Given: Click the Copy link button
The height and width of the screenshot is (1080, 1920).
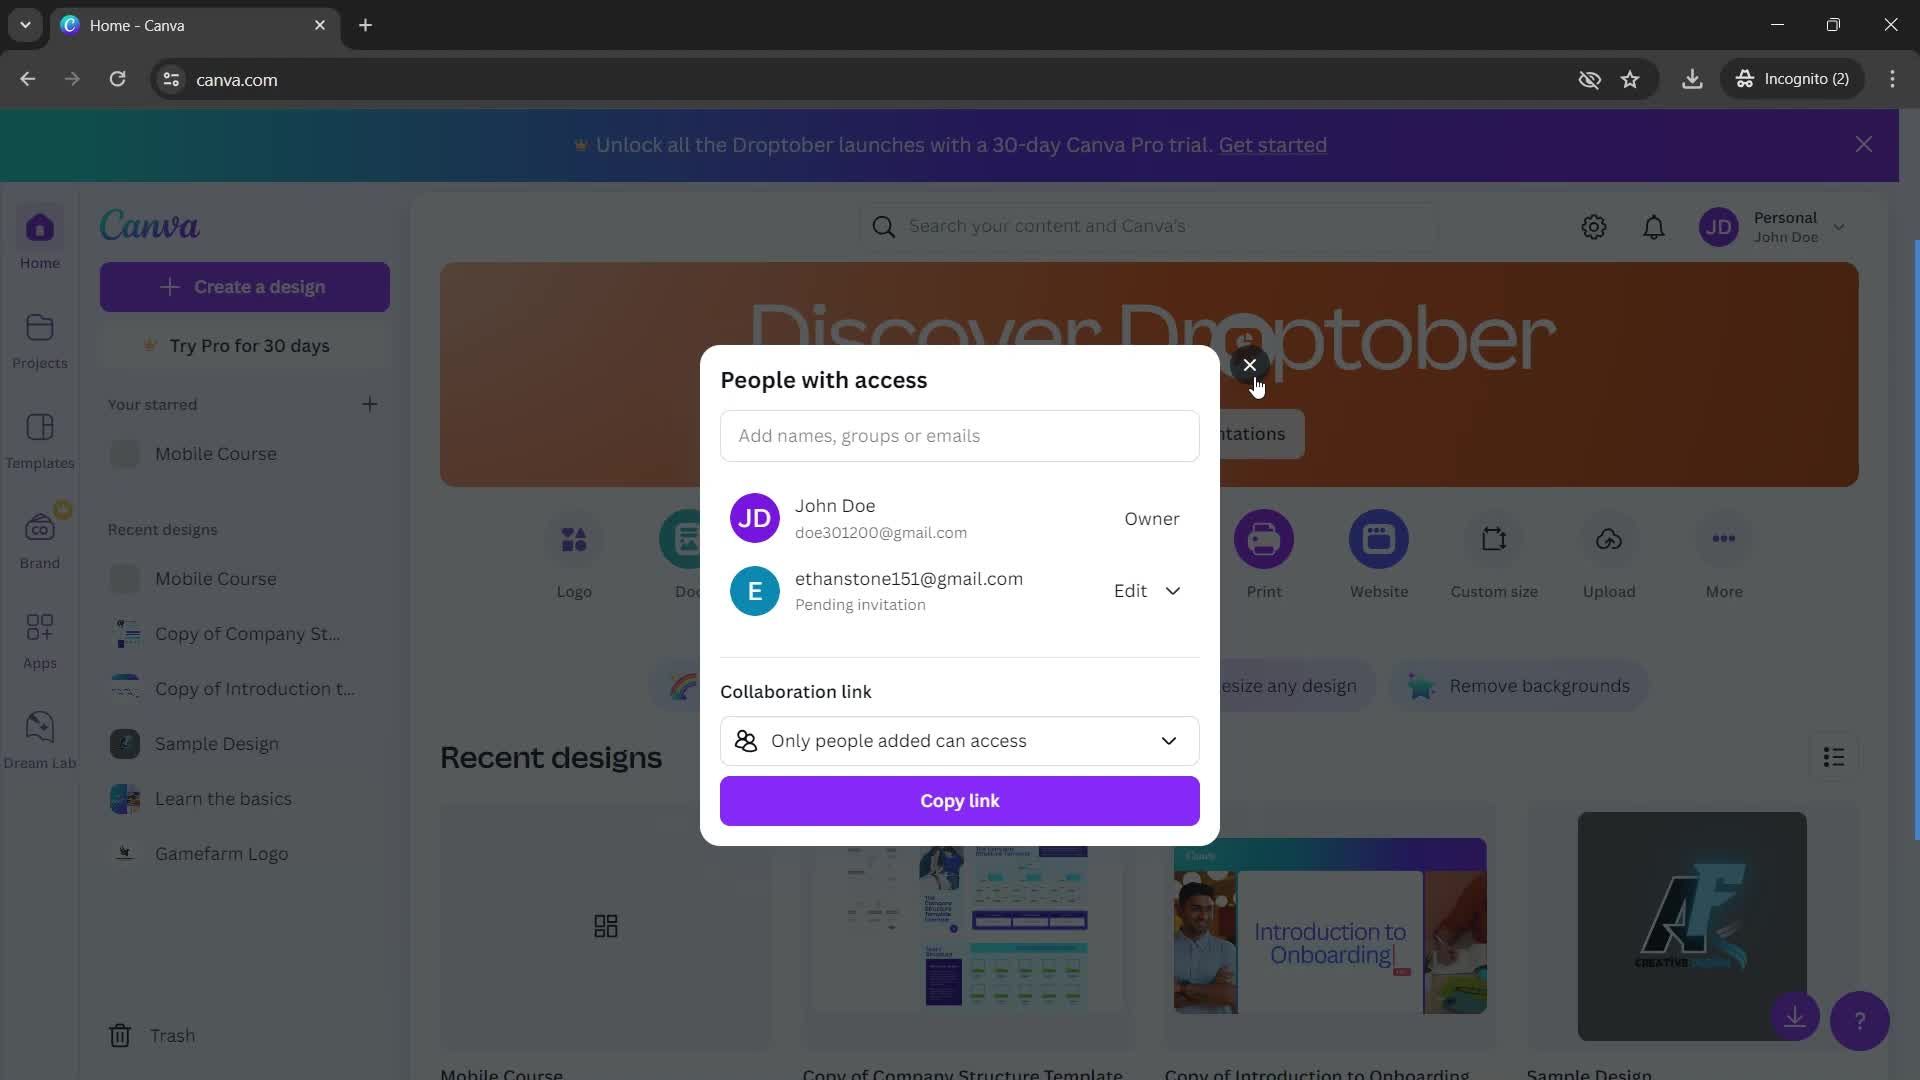Looking at the screenshot, I should tap(959, 801).
